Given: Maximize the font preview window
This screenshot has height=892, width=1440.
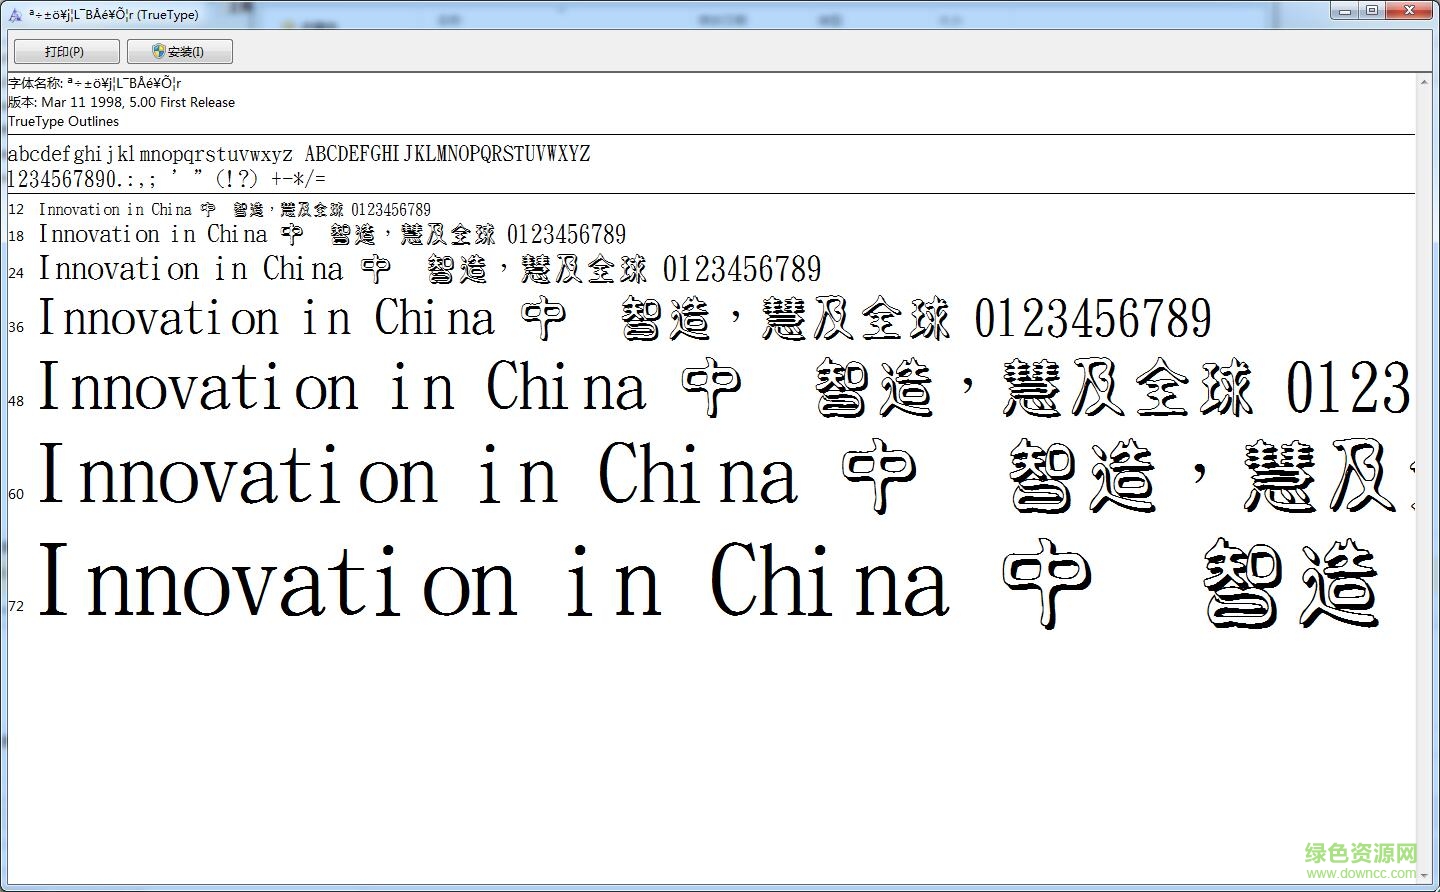Looking at the screenshot, I should [1372, 10].
